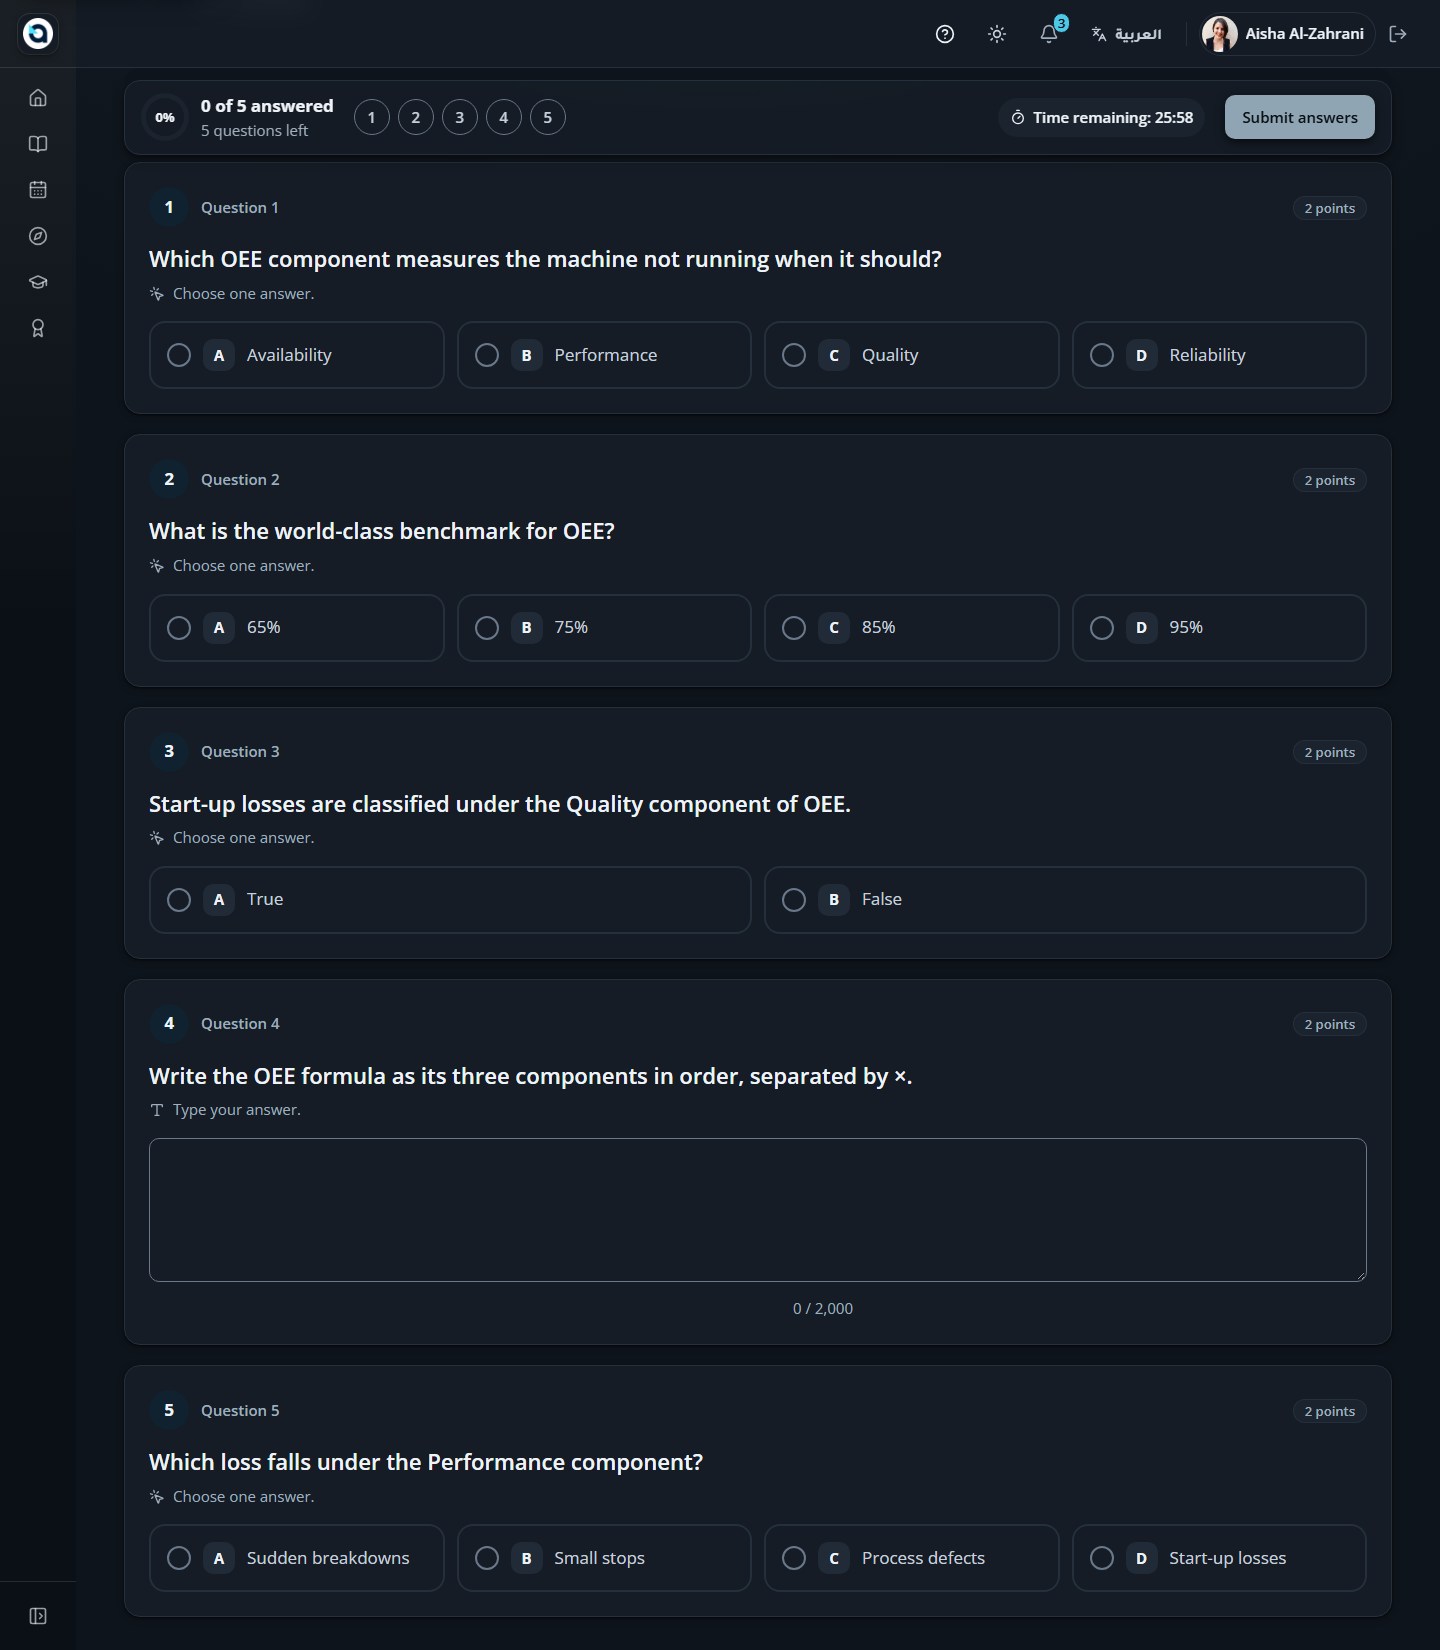This screenshot has height=1650, width=1440.
Task: Select the 65% option
Action: [296, 628]
